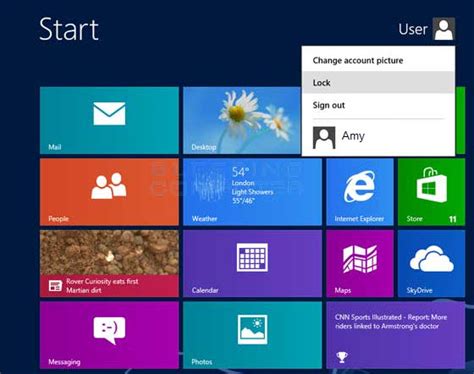The height and width of the screenshot is (374, 474).
Task: Launch Internet Explorer tile
Action: 360,192
